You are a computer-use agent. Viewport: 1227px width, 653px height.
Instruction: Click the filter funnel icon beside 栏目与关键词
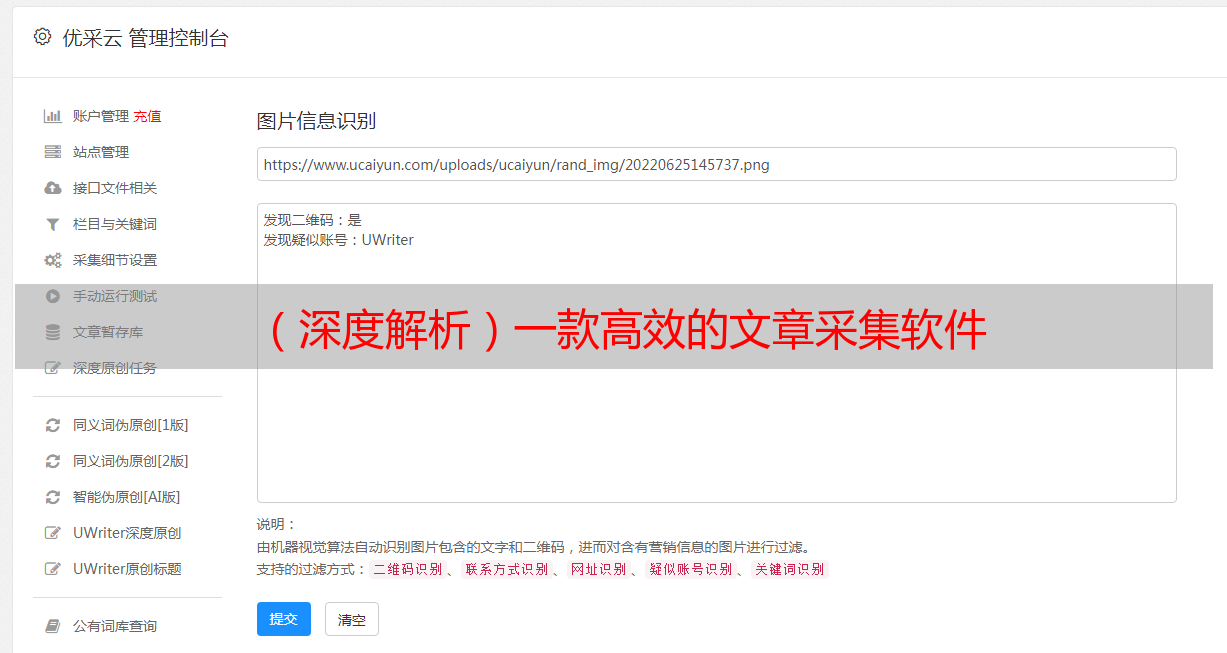pyautogui.click(x=53, y=224)
